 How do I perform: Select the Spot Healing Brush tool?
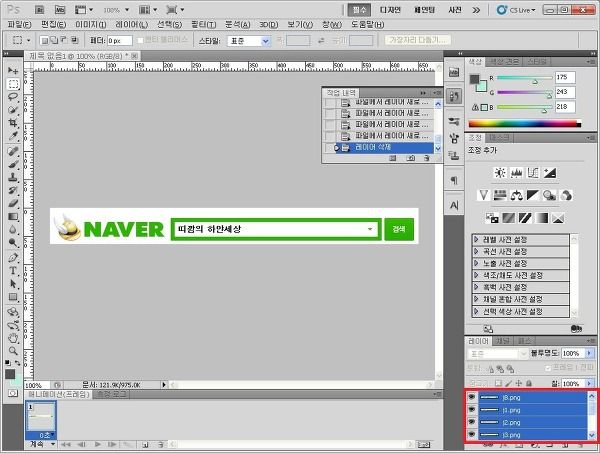coord(13,151)
